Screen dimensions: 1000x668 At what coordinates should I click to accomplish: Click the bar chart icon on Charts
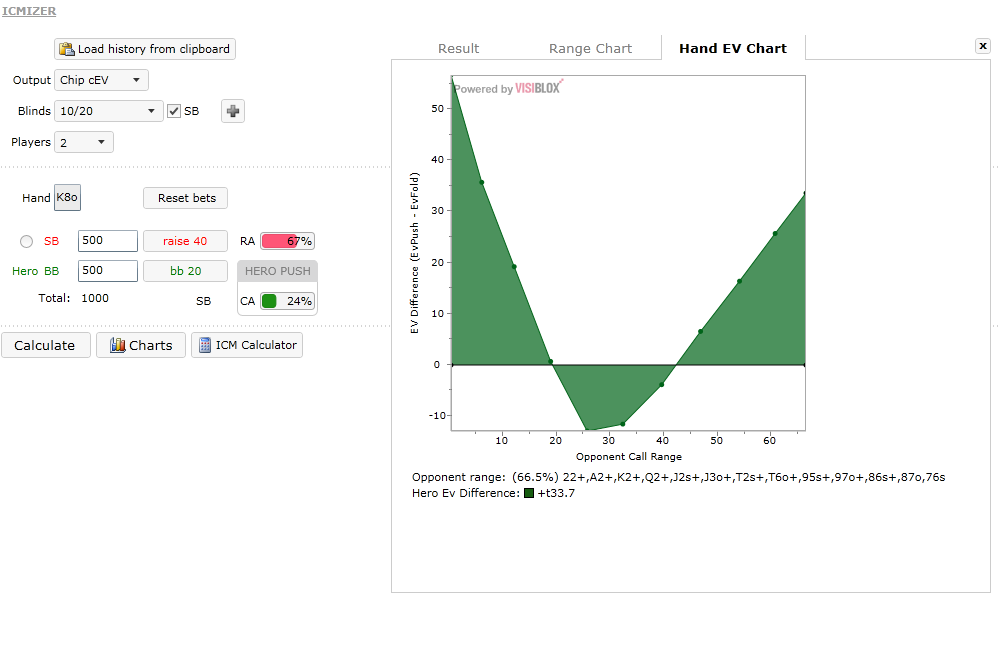click(117, 345)
